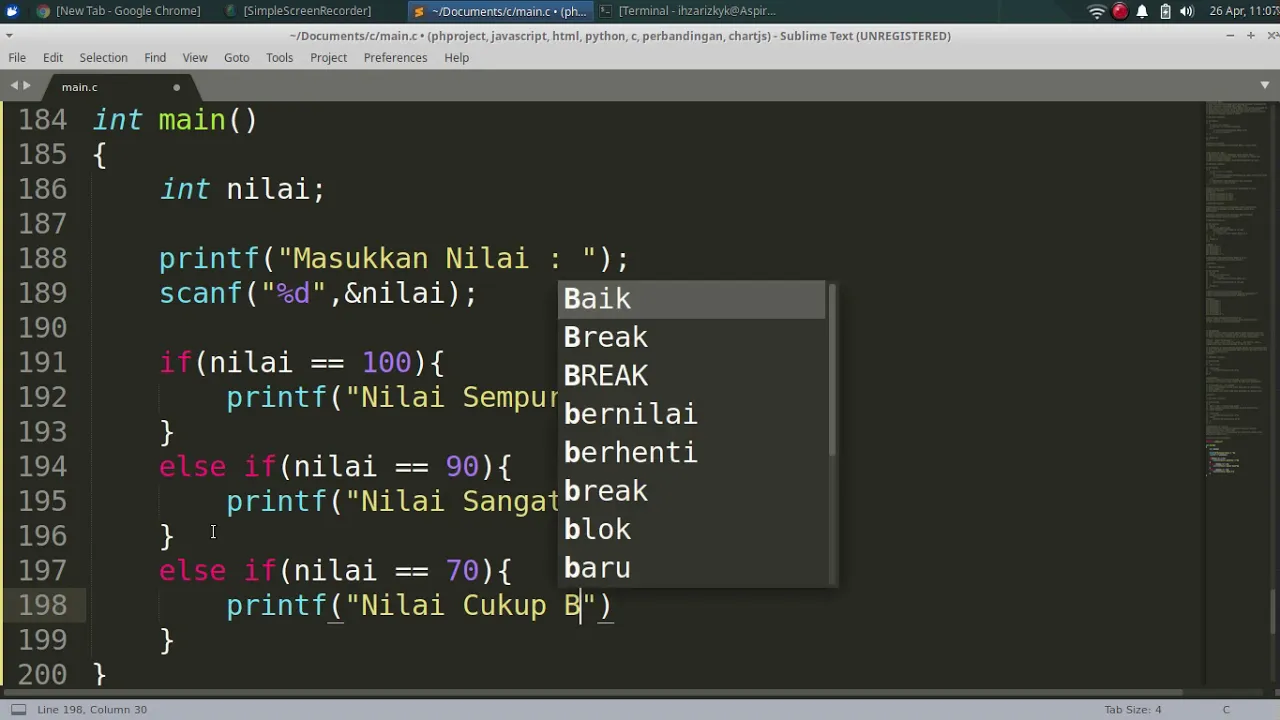Screen dimensions: 1280x720
Task: Click the scanf call on line 189
Action: [x=318, y=294]
